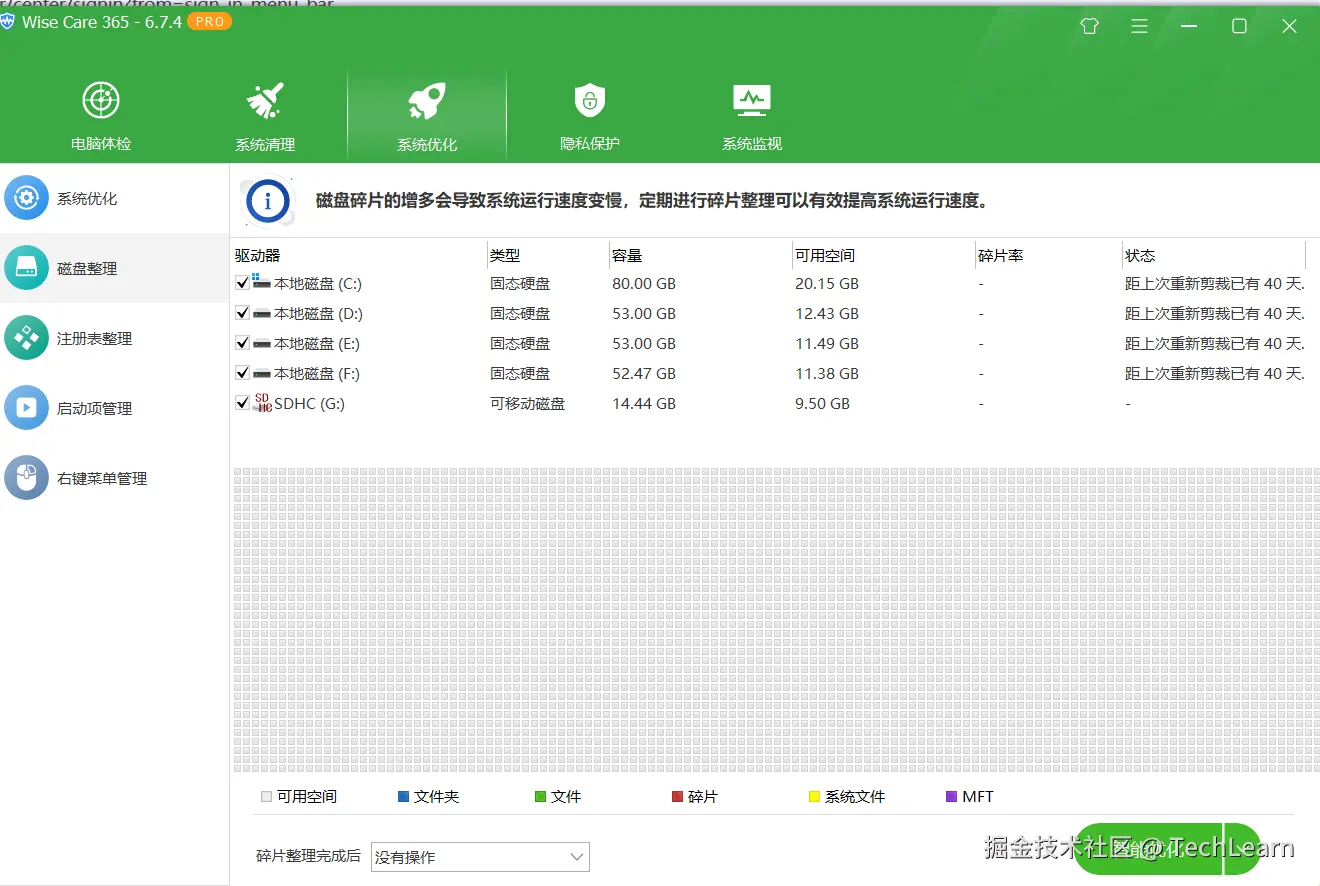Click the 系统优化 sidebar gear icon
1320x886 pixels.
[x=26, y=198]
